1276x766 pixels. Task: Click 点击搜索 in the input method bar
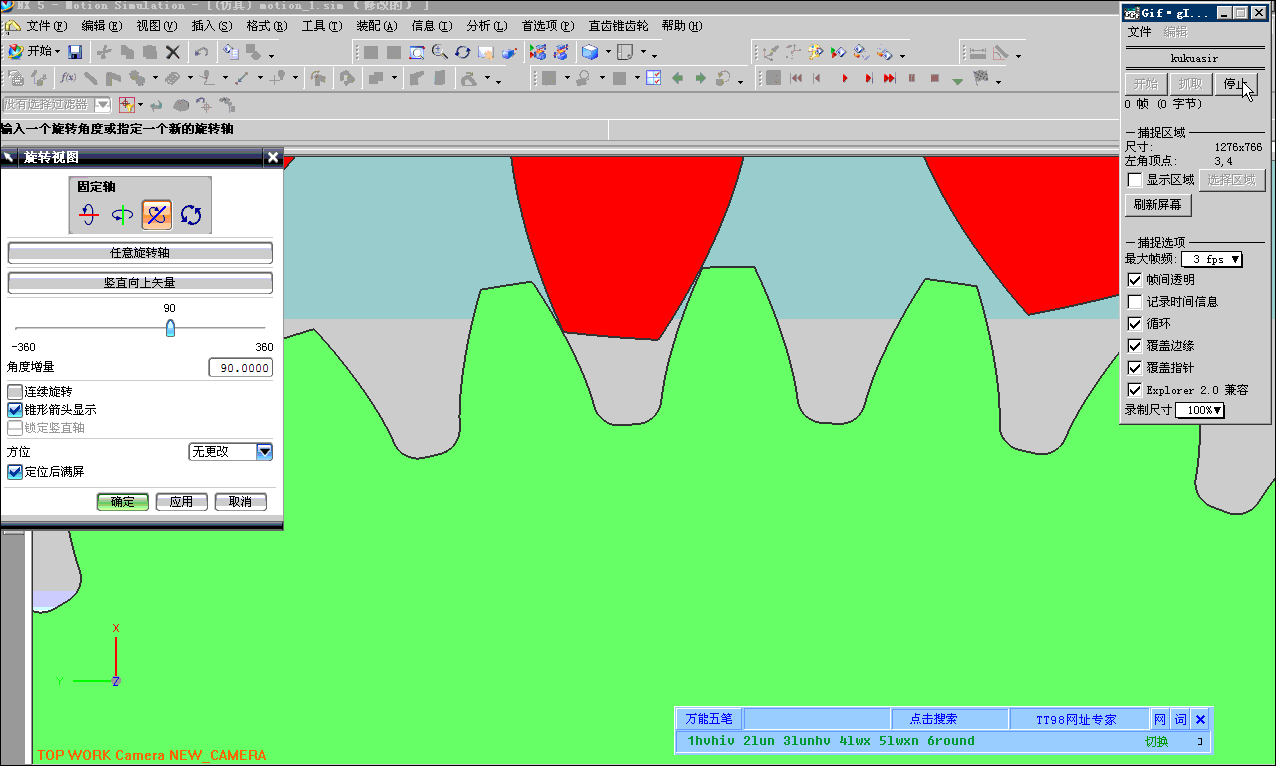pyautogui.click(x=933, y=719)
